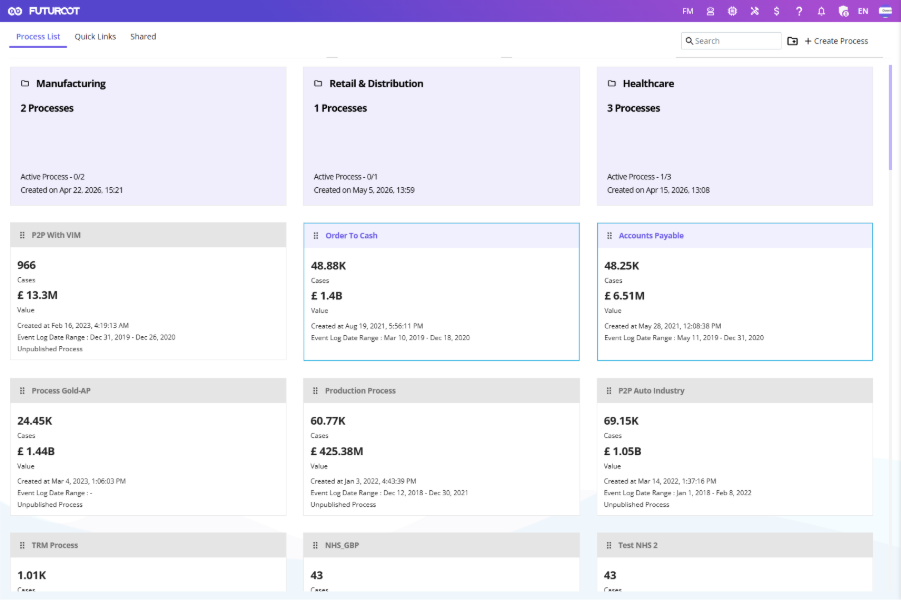Open the EN language selector

point(863,11)
